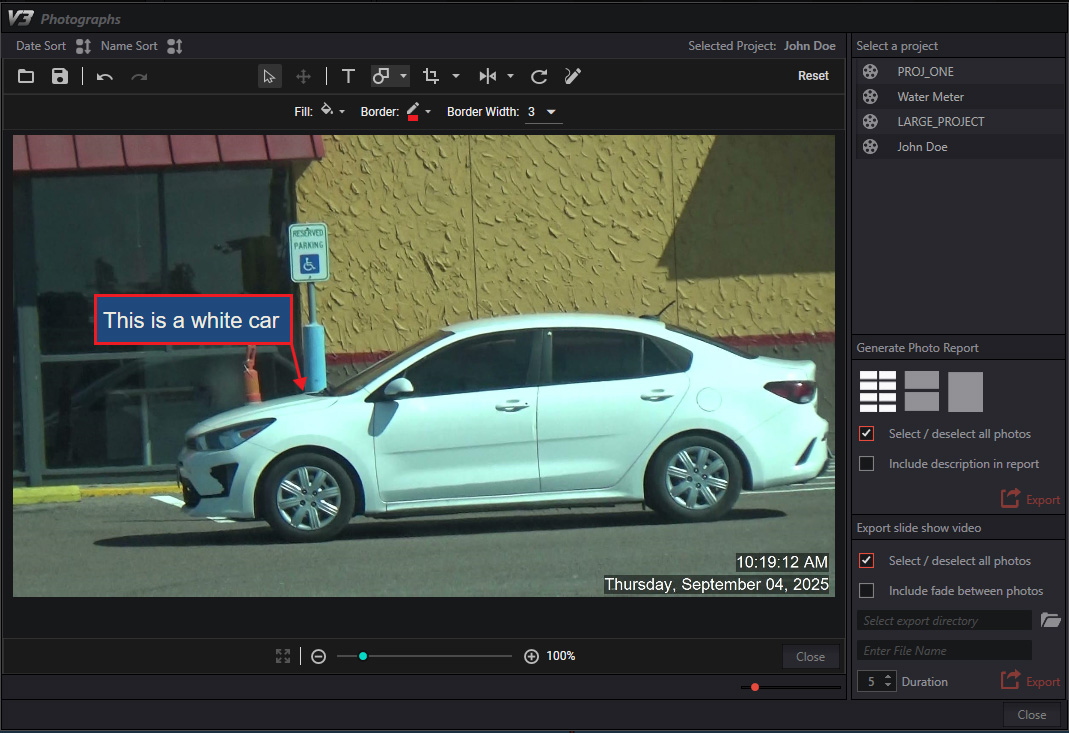The height and width of the screenshot is (733, 1069).
Task: Click the flip/mirror tool
Action: pos(487,76)
